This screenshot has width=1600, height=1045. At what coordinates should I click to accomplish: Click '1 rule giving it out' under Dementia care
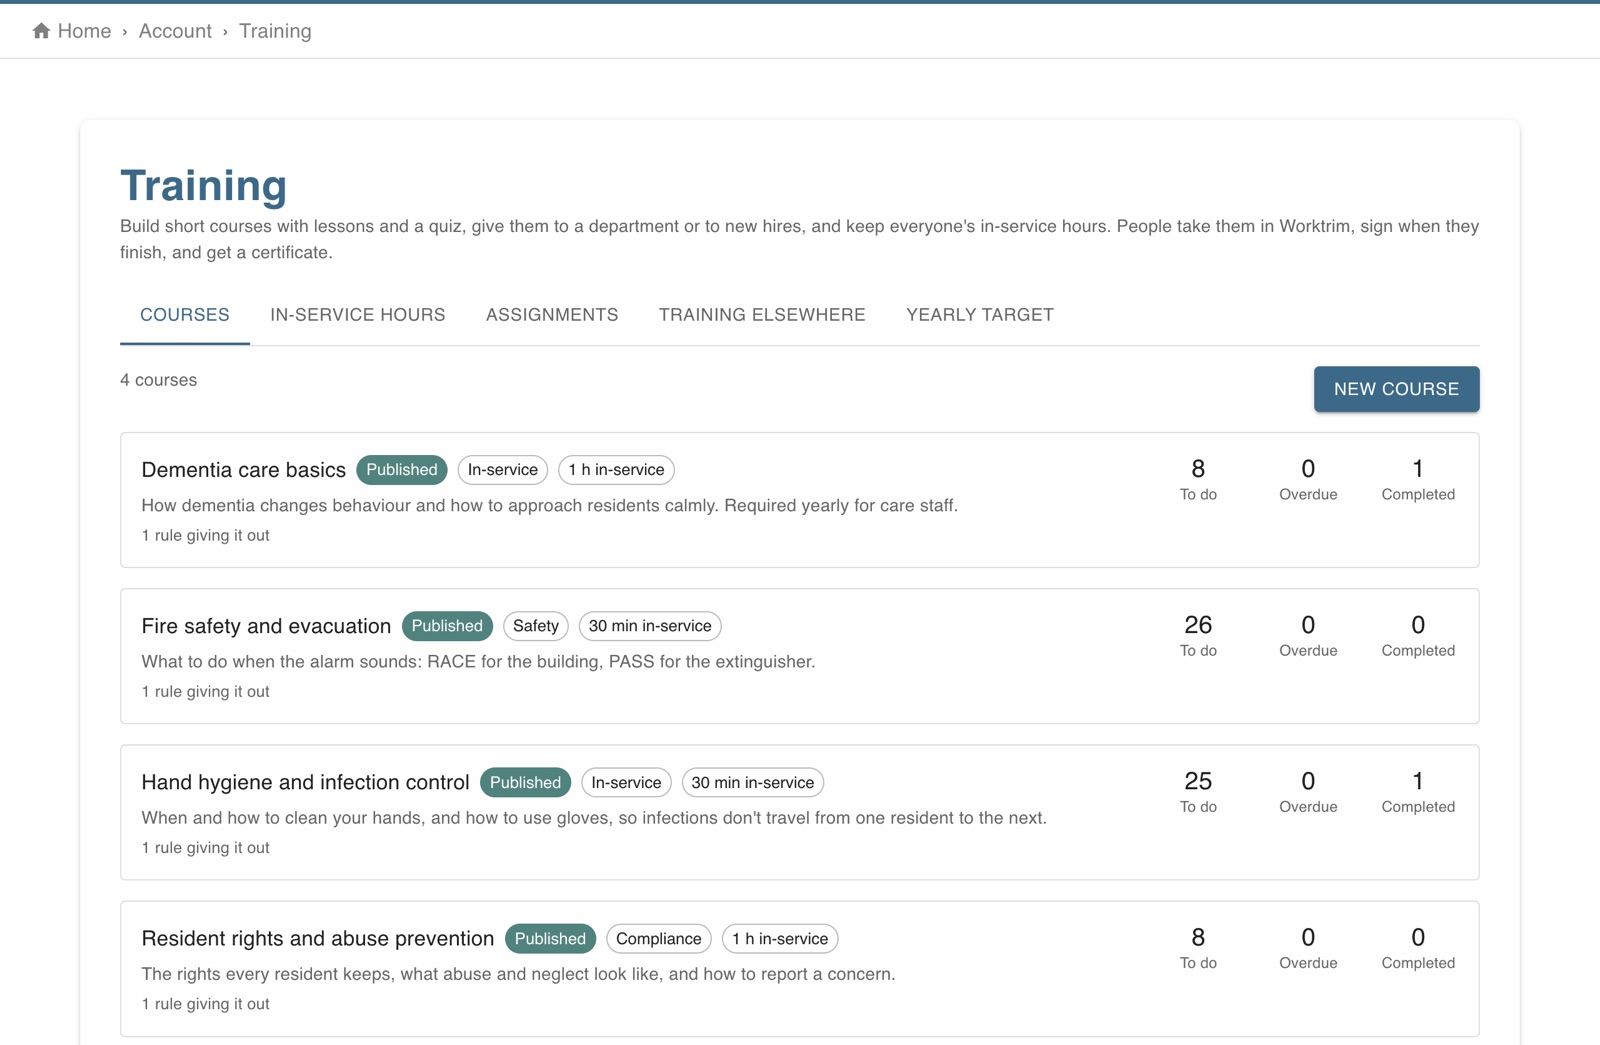[x=205, y=535]
